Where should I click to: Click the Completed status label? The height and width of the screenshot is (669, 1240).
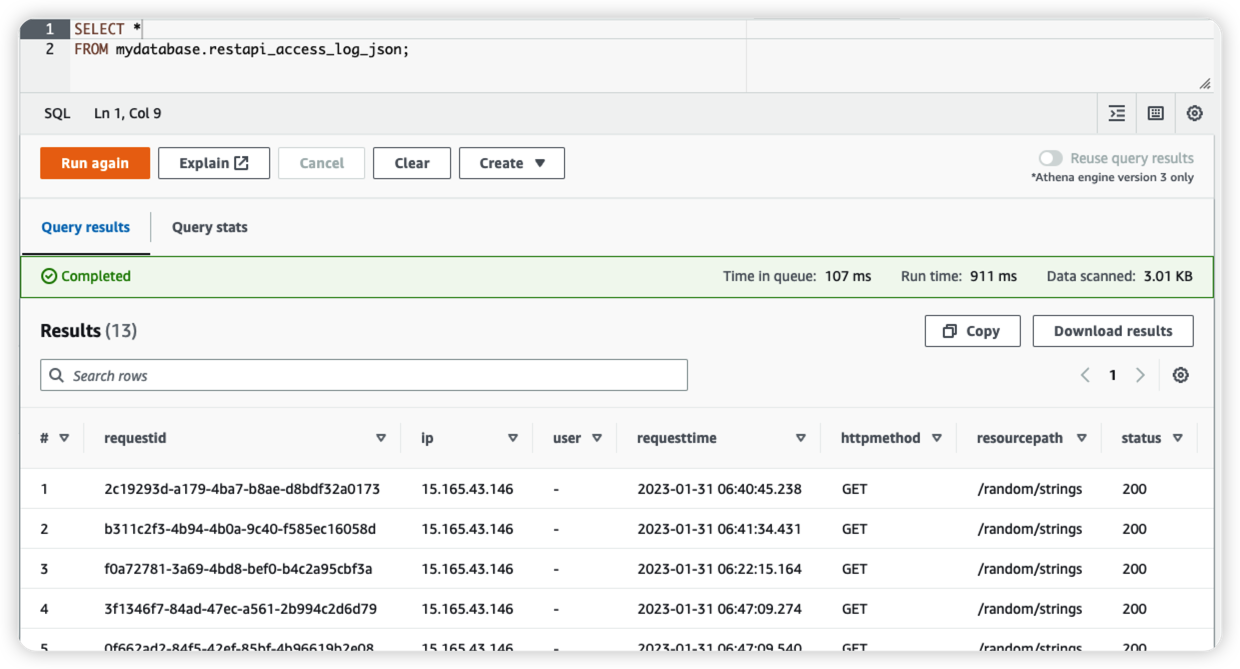click(86, 276)
